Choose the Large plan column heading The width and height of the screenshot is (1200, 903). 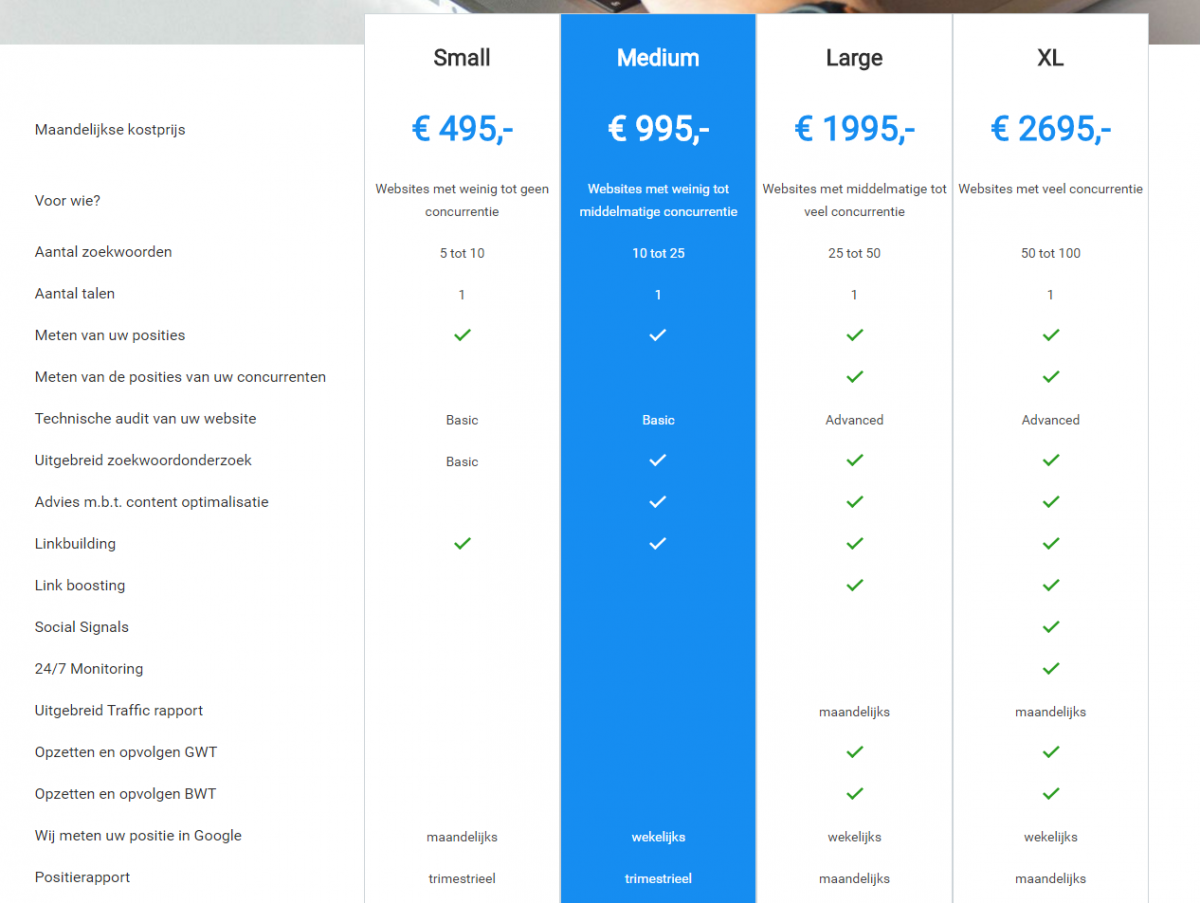coord(854,58)
